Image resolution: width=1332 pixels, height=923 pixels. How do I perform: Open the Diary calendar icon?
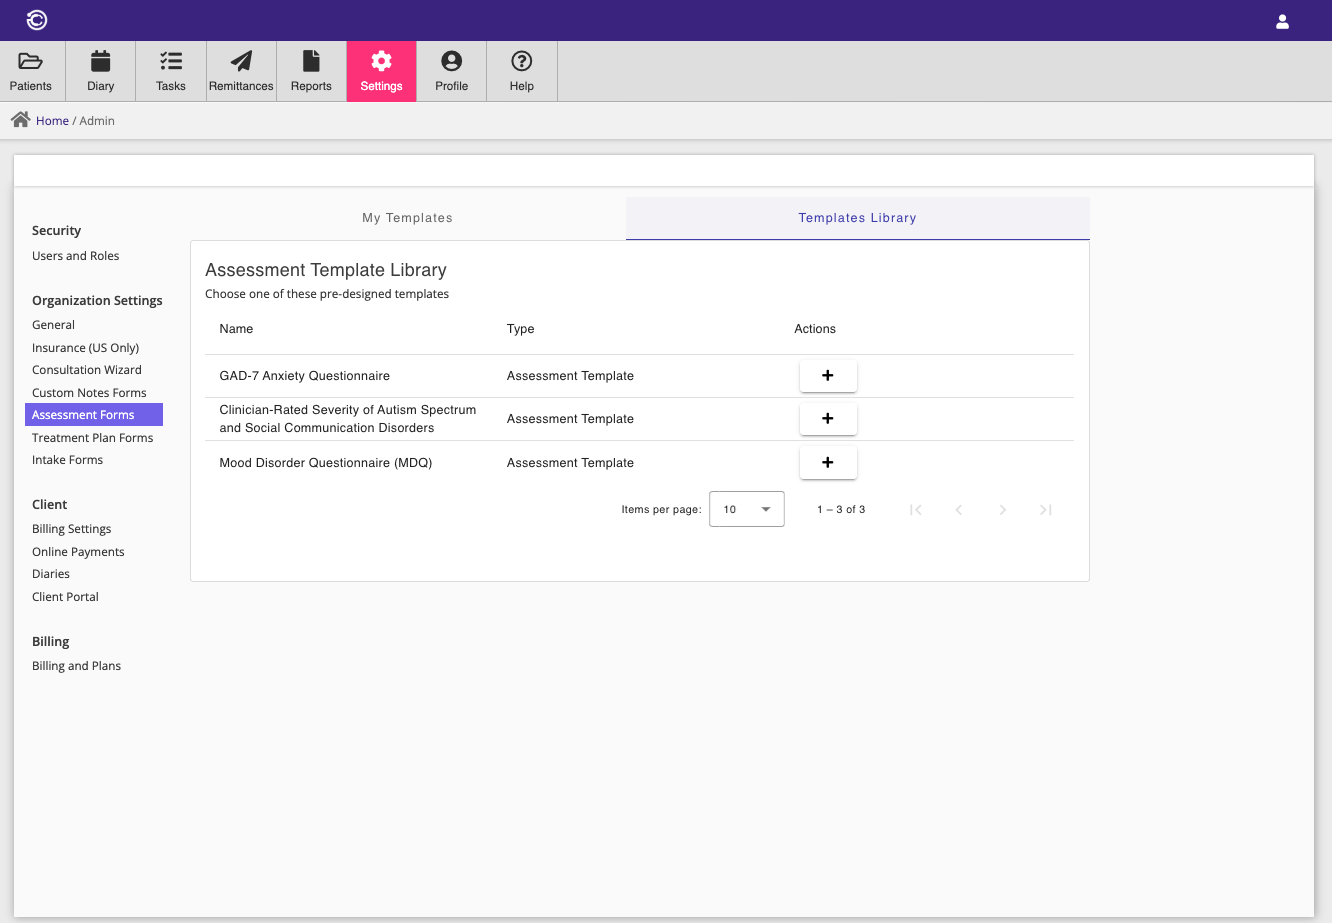click(101, 62)
